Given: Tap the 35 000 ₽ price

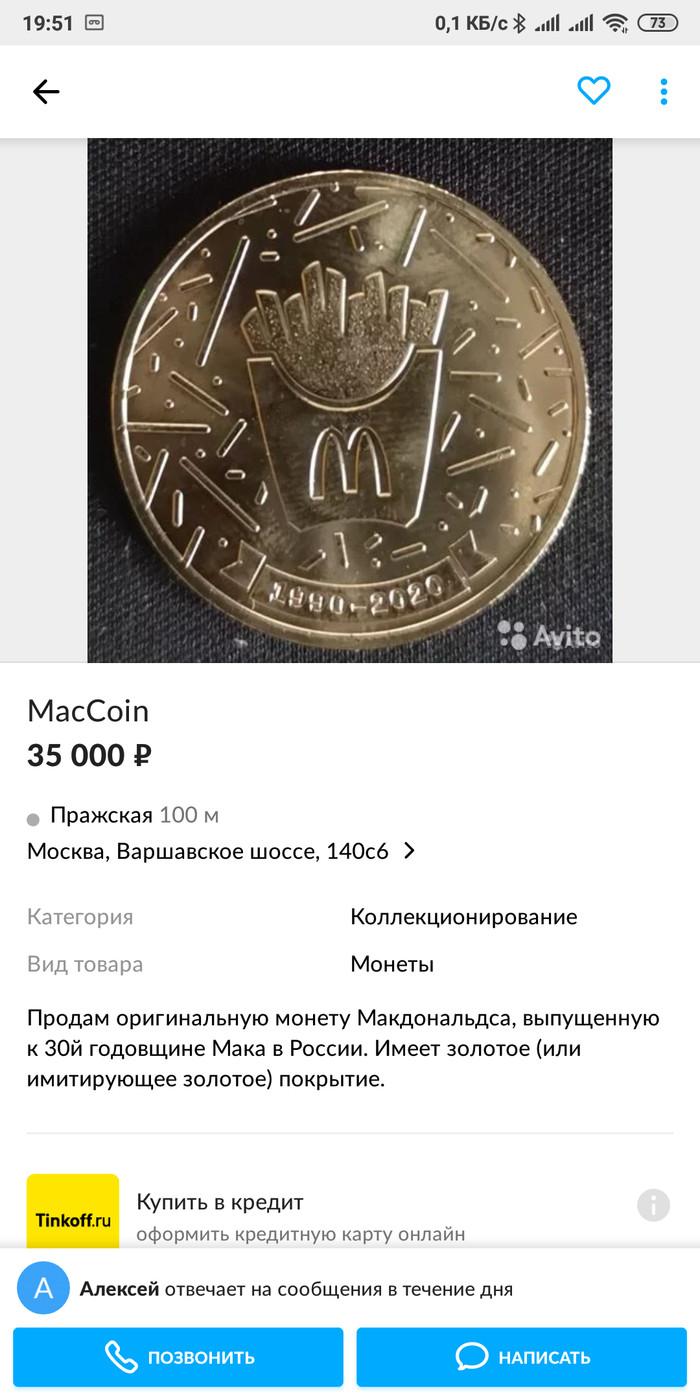Looking at the screenshot, I should pos(89,756).
